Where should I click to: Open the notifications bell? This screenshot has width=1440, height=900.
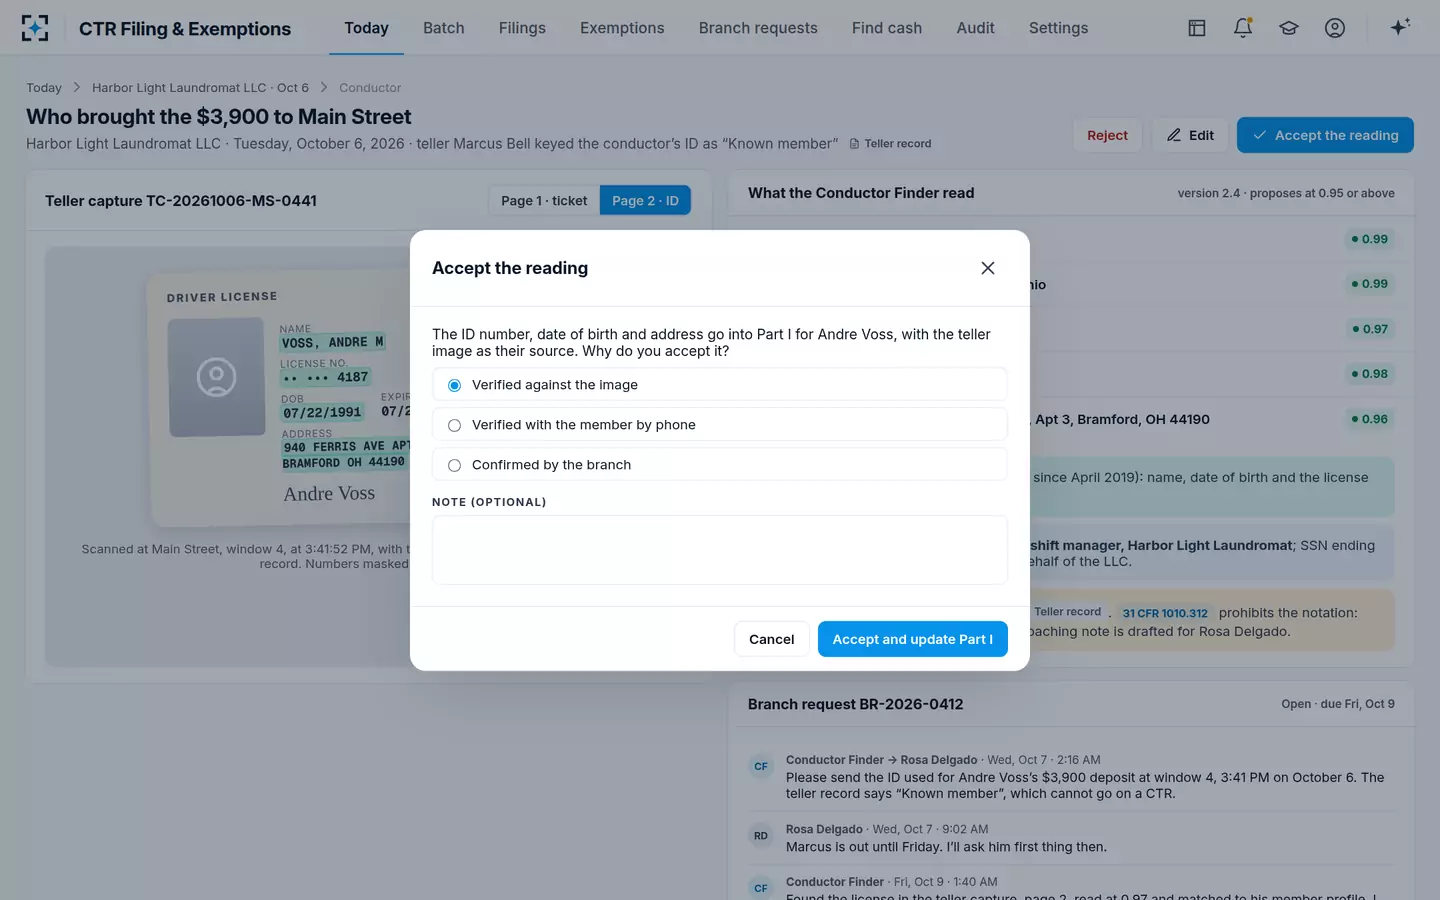1243,28
